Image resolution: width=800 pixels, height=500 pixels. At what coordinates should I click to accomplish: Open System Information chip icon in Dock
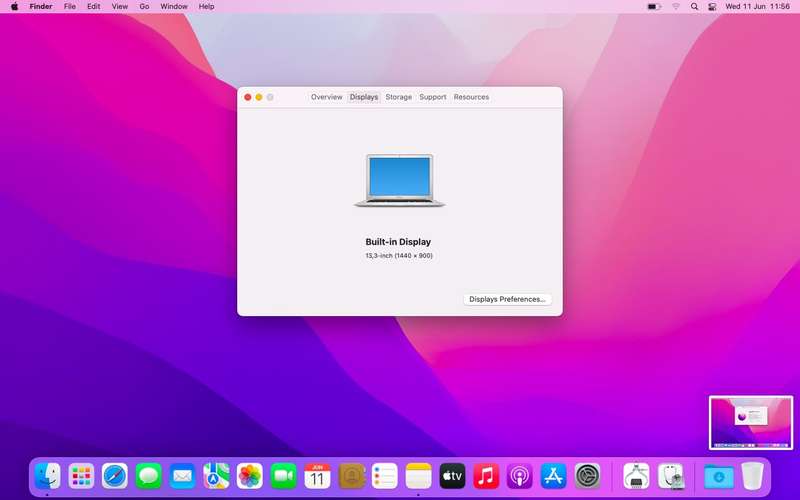click(x=636, y=476)
